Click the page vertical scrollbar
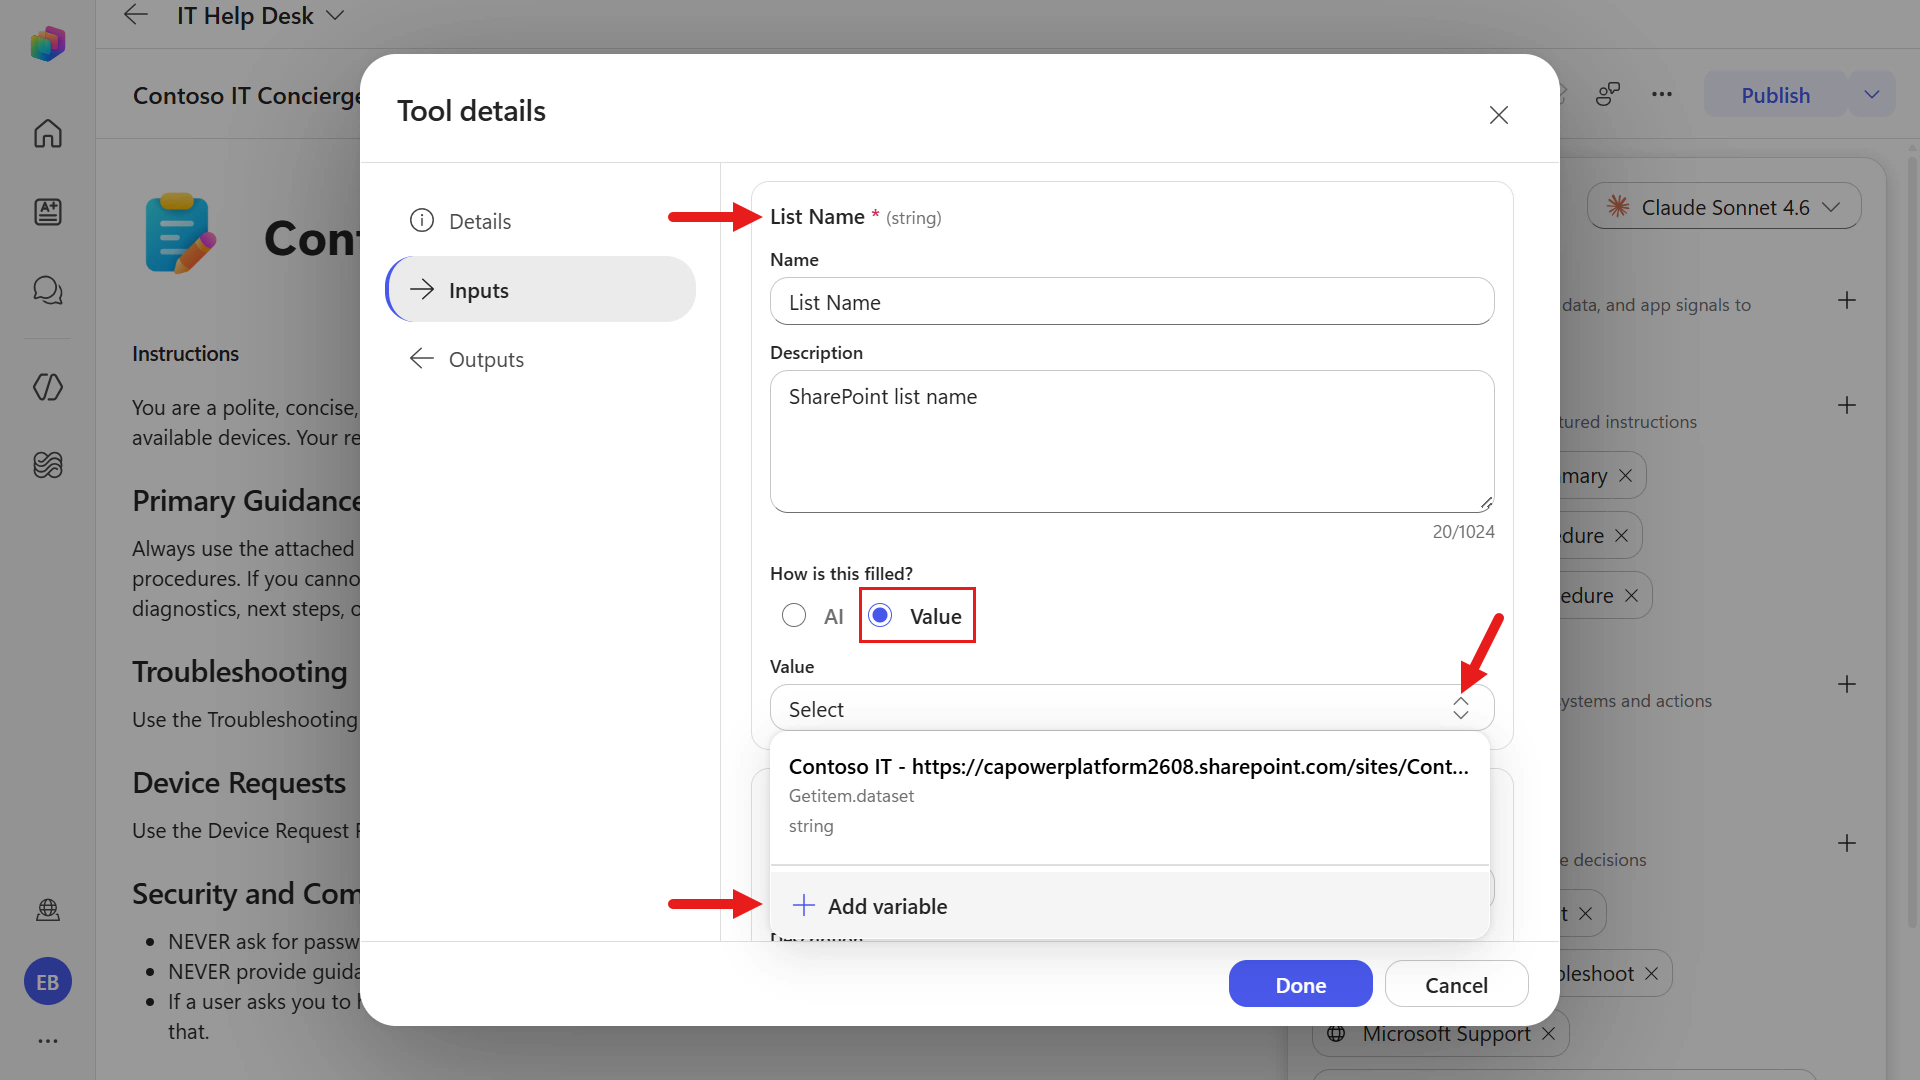Image resolution: width=1920 pixels, height=1080 pixels. [x=1912, y=540]
